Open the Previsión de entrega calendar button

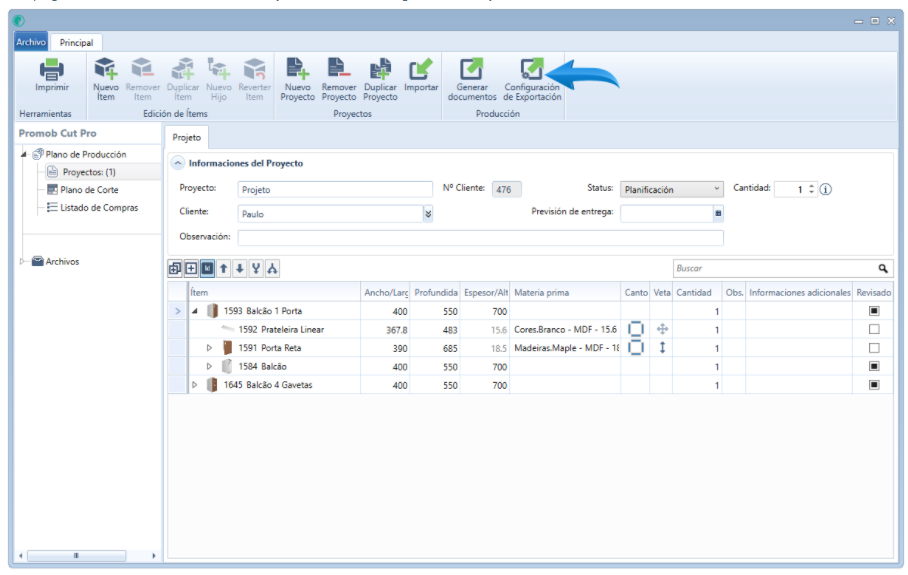click(718, 214)
